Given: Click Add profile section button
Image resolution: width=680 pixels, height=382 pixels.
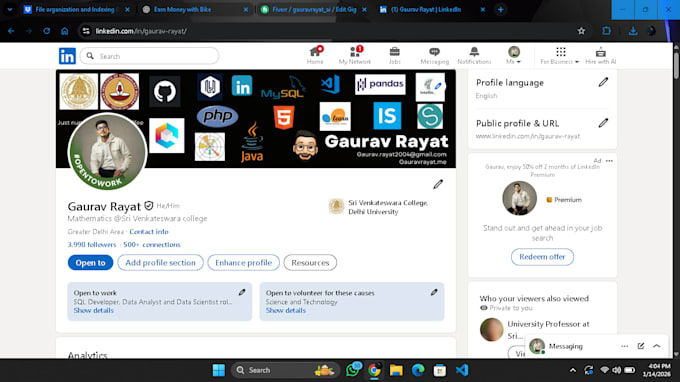Looking at the screenshot, I should click(160, 263).
